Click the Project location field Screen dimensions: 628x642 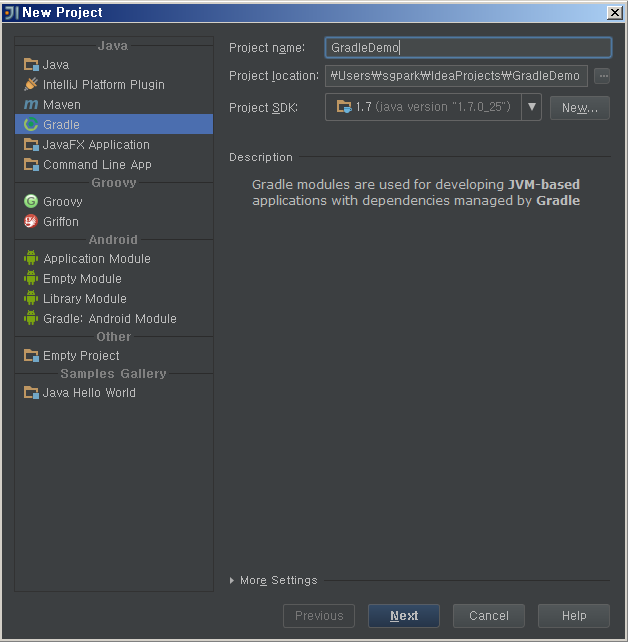click(456, 76)
